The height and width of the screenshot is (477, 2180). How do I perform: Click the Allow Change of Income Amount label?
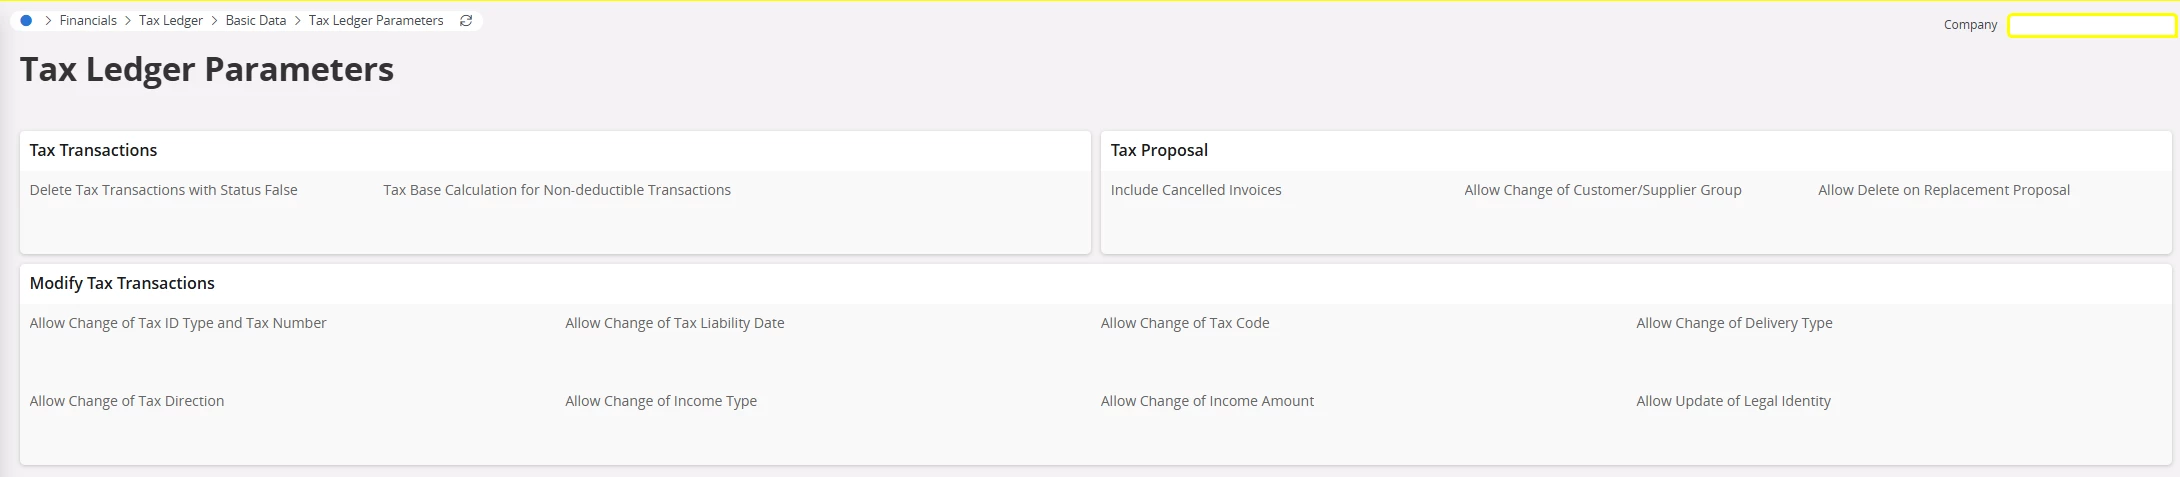point(1207,401)
